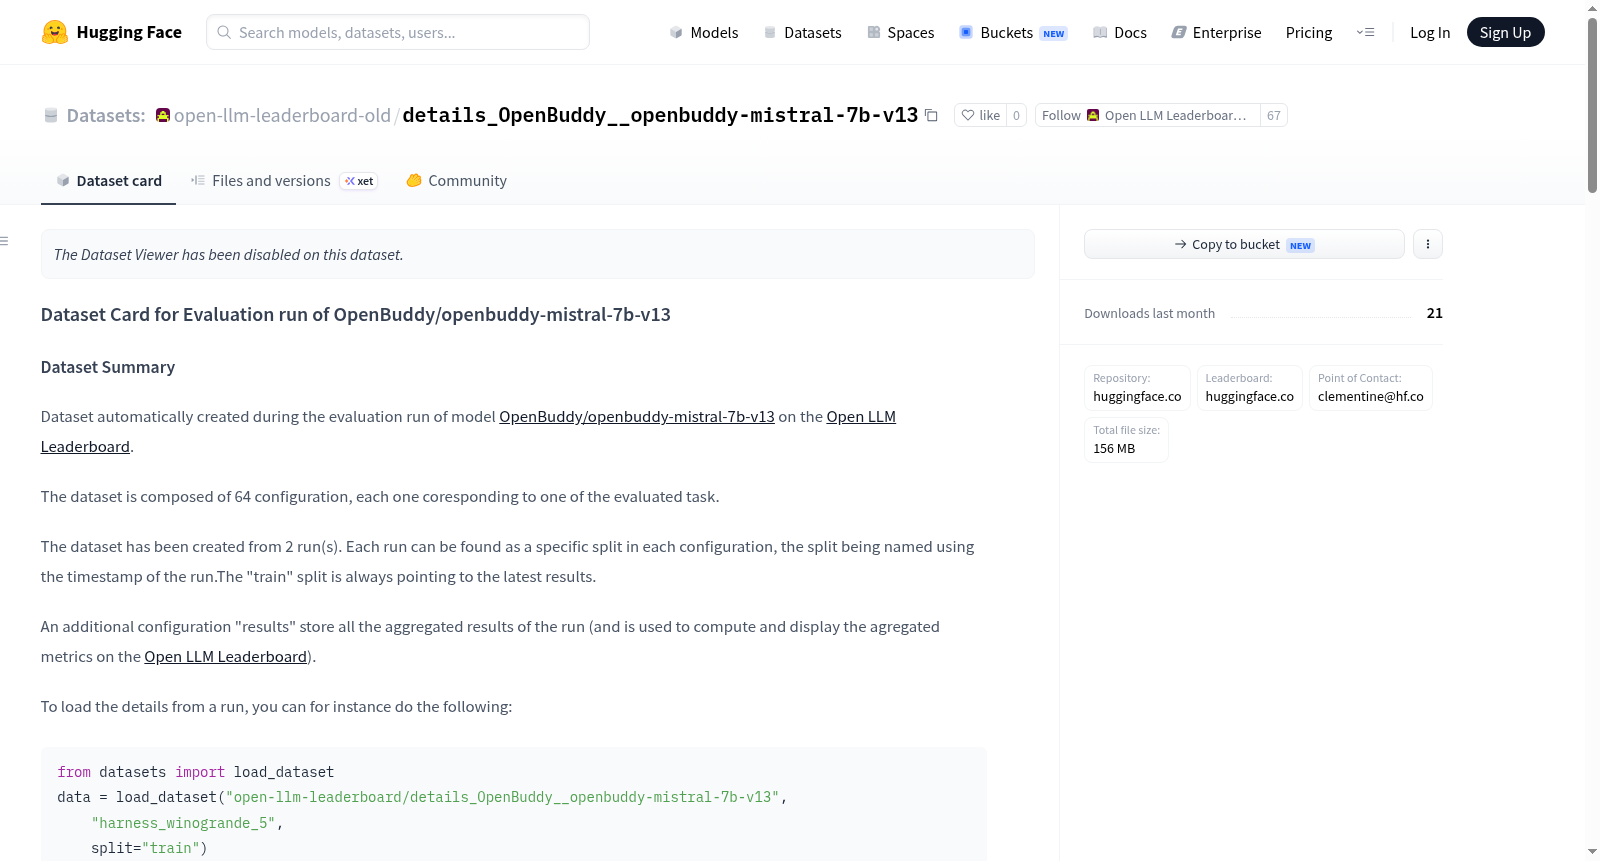Click the Sign Up button
Viewport: 1600px width, 861px height.
(1505, 32)
